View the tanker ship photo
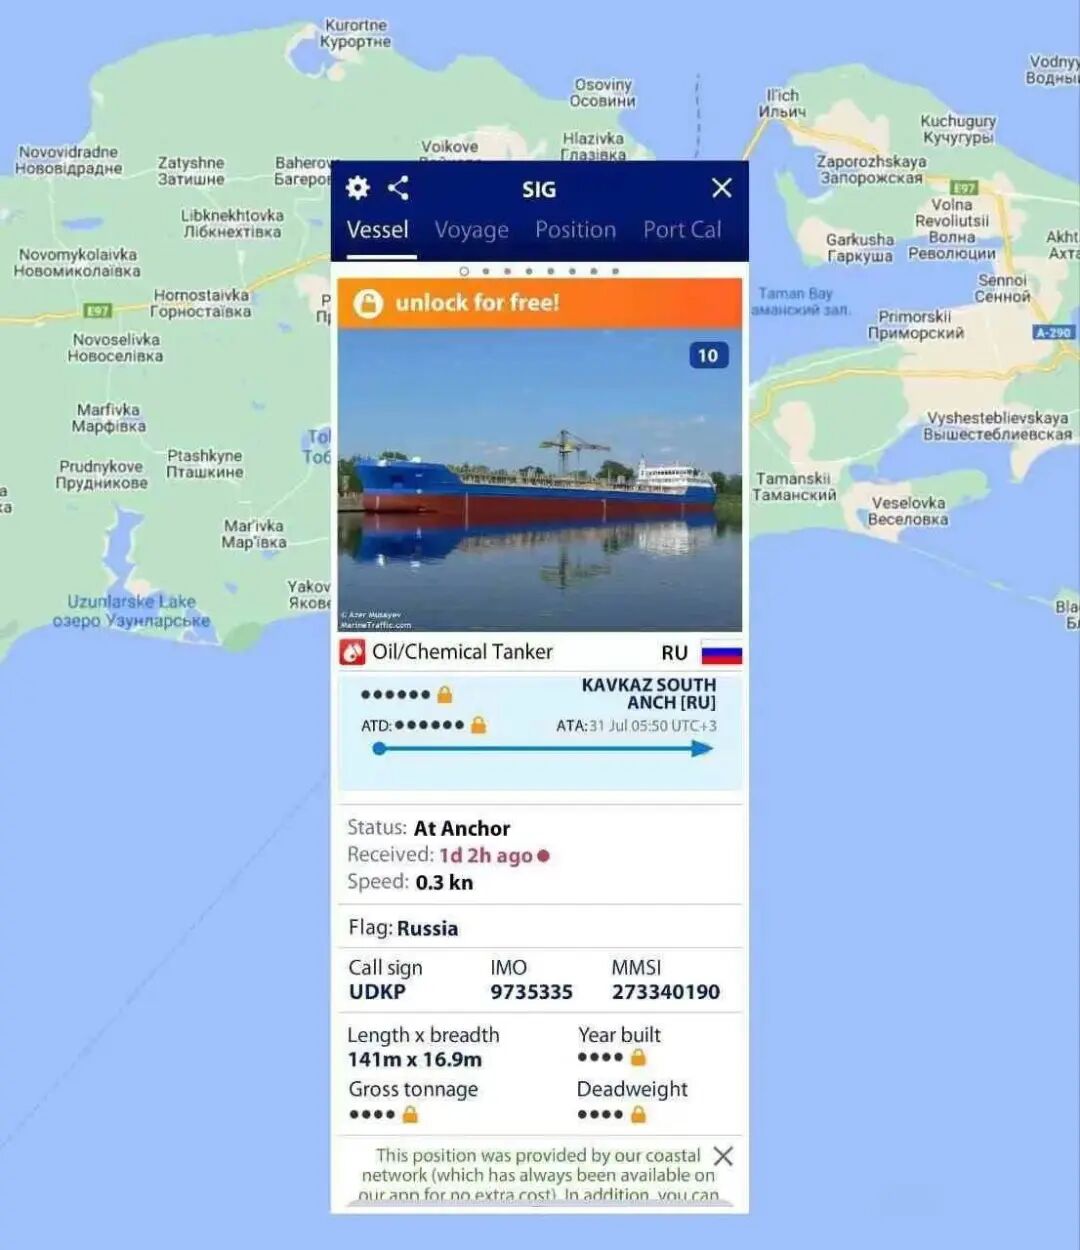Image resolution: width=1080 pixels, height=1250 pixels. coord(540,480)
